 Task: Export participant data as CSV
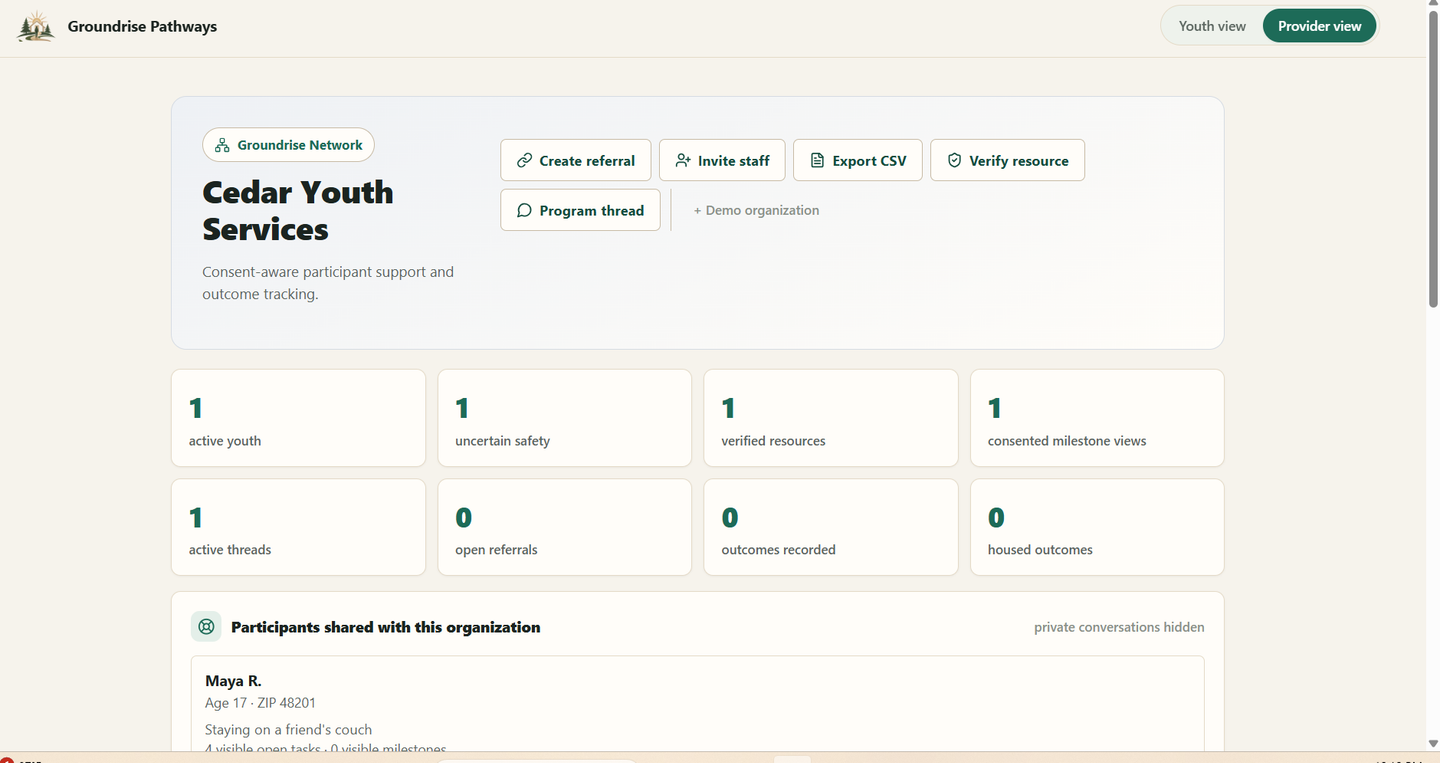858,160
